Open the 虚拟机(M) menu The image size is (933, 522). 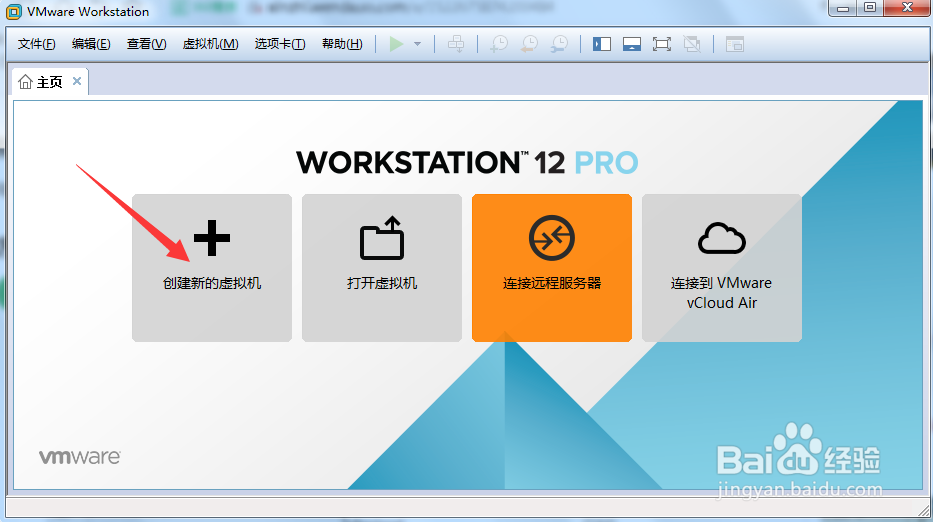(x=210, y=44)
